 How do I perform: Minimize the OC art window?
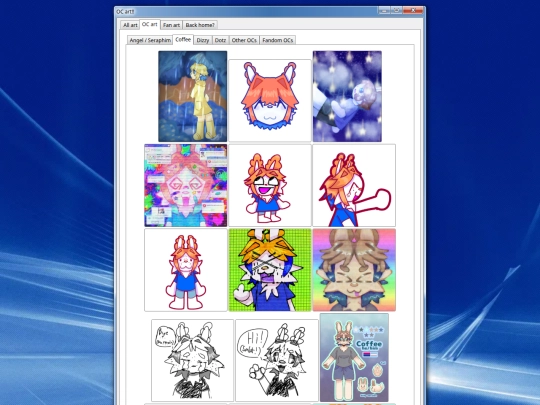[384, 10]
